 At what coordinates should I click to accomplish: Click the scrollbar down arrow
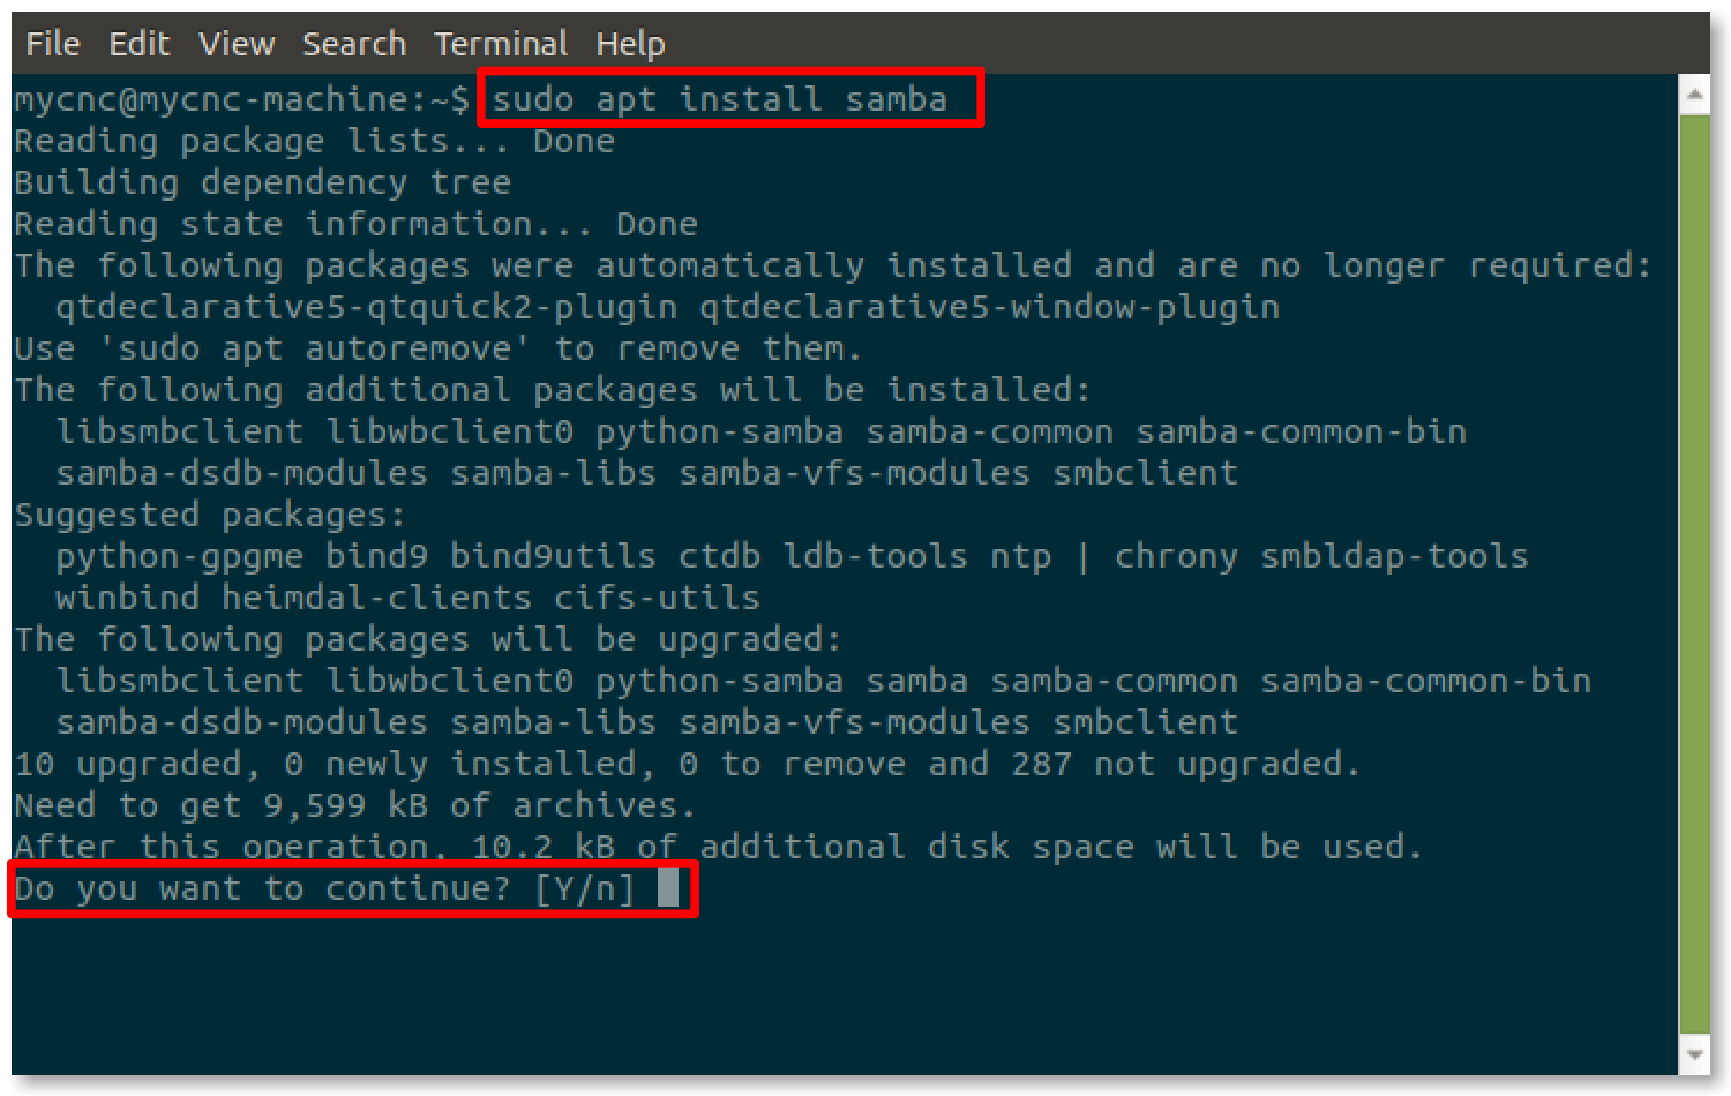pos(1694,1055)
